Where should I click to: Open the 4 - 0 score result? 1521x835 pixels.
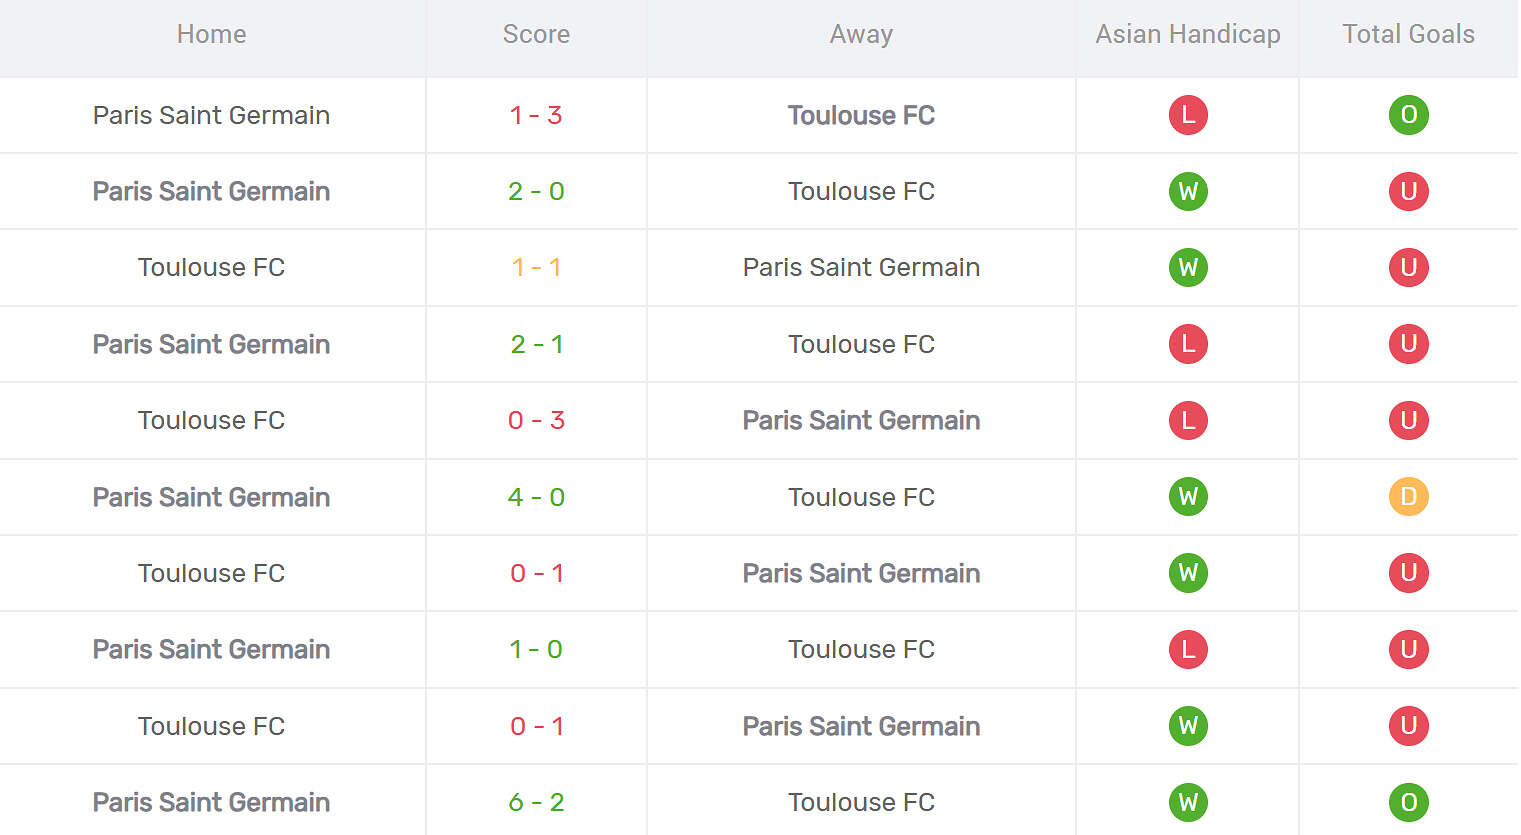(x=536, y=497)
